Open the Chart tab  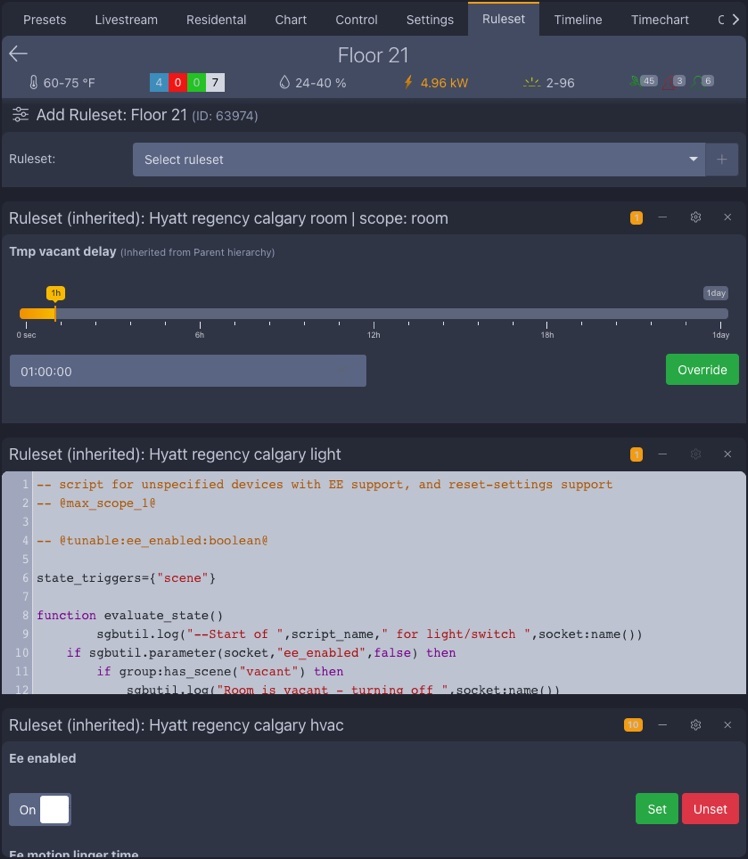(x=290, y=20)
